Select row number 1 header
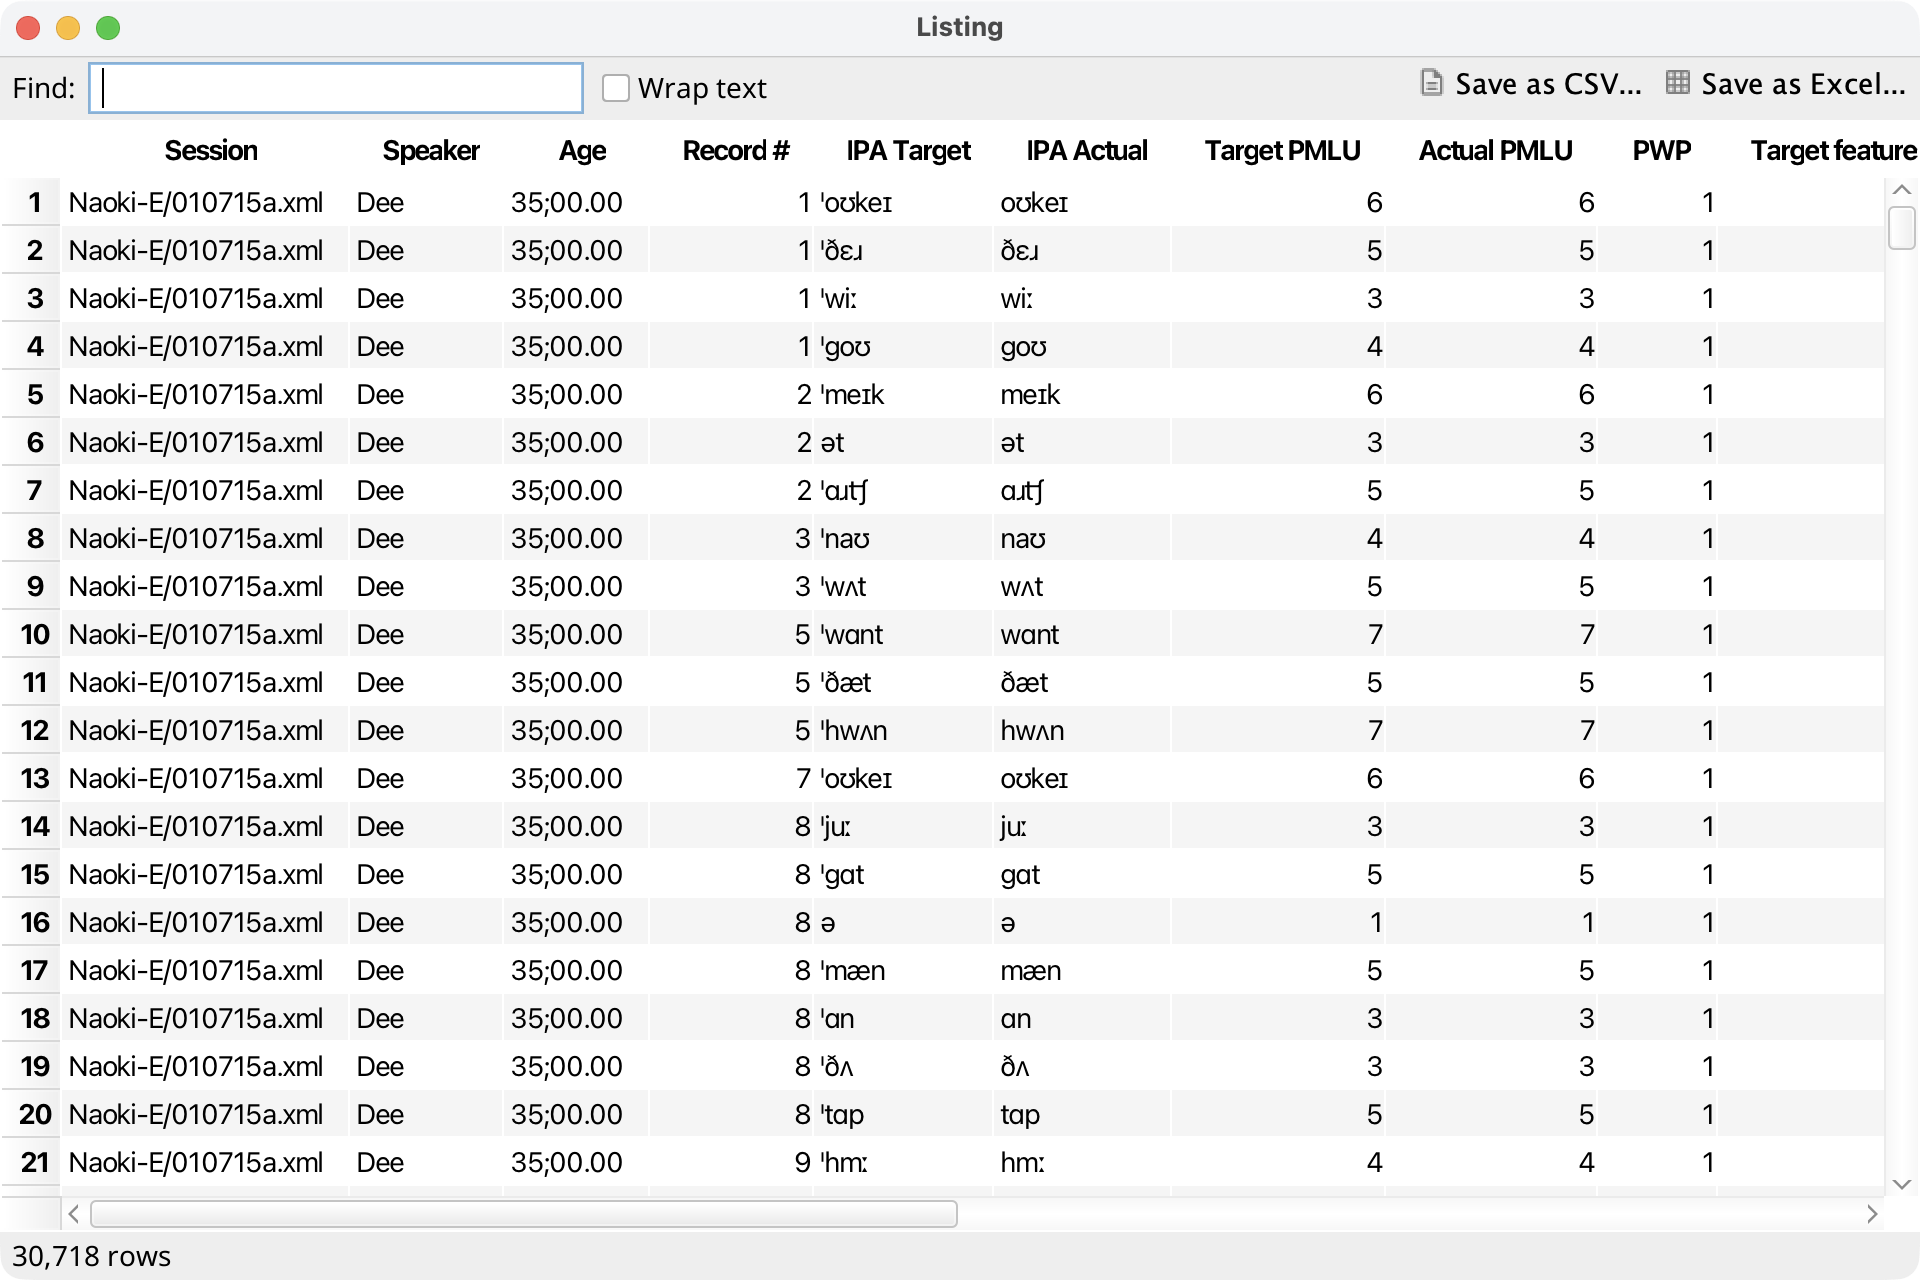This screenshot has width=1920, height=1280. pos(31,203)
